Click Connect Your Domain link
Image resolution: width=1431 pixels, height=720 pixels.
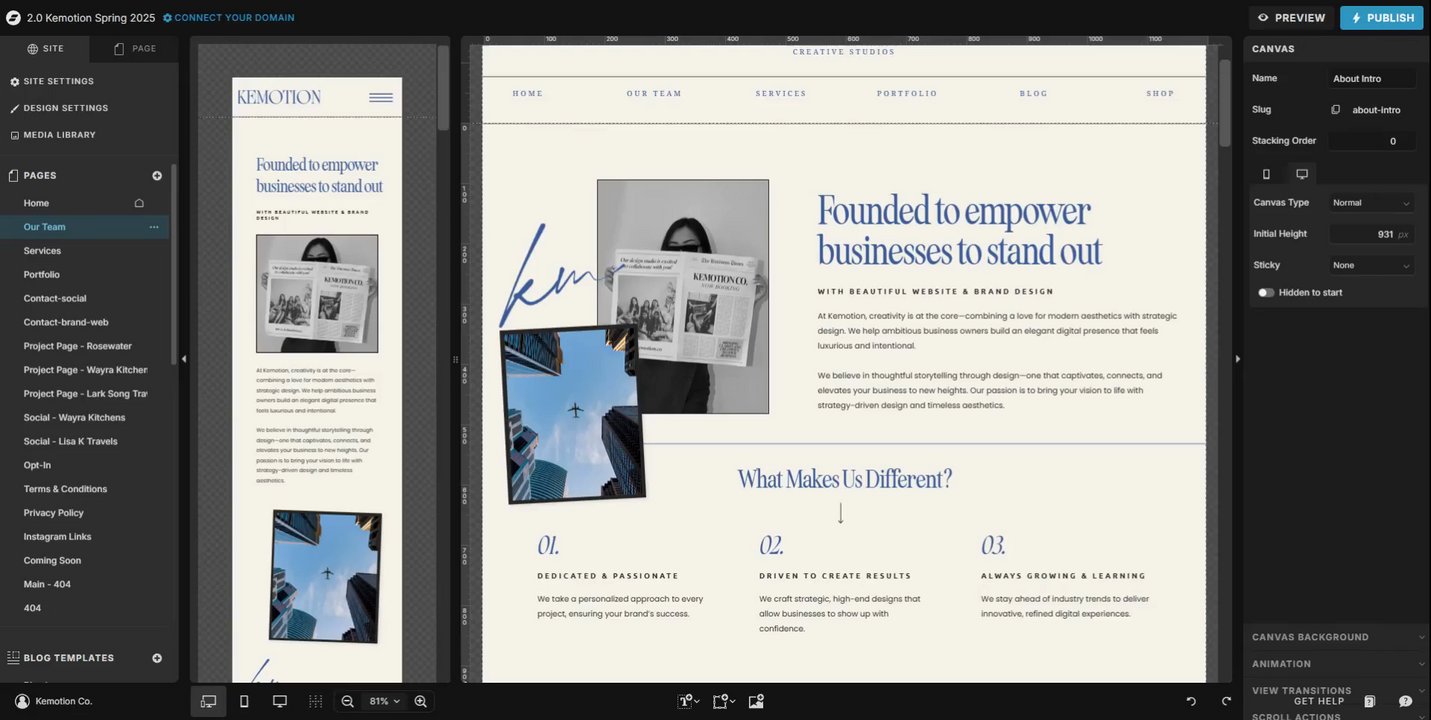click(x=229, y=18)
